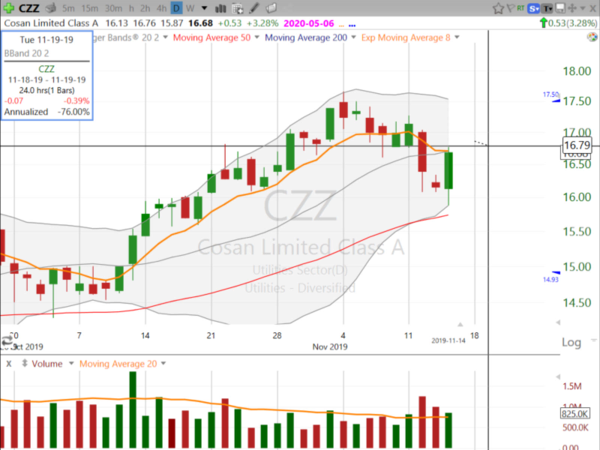This screenshot has height=450, width=600.
Task: Click the move-window crosshair arrows icon
Action: (x=572, y=8)
